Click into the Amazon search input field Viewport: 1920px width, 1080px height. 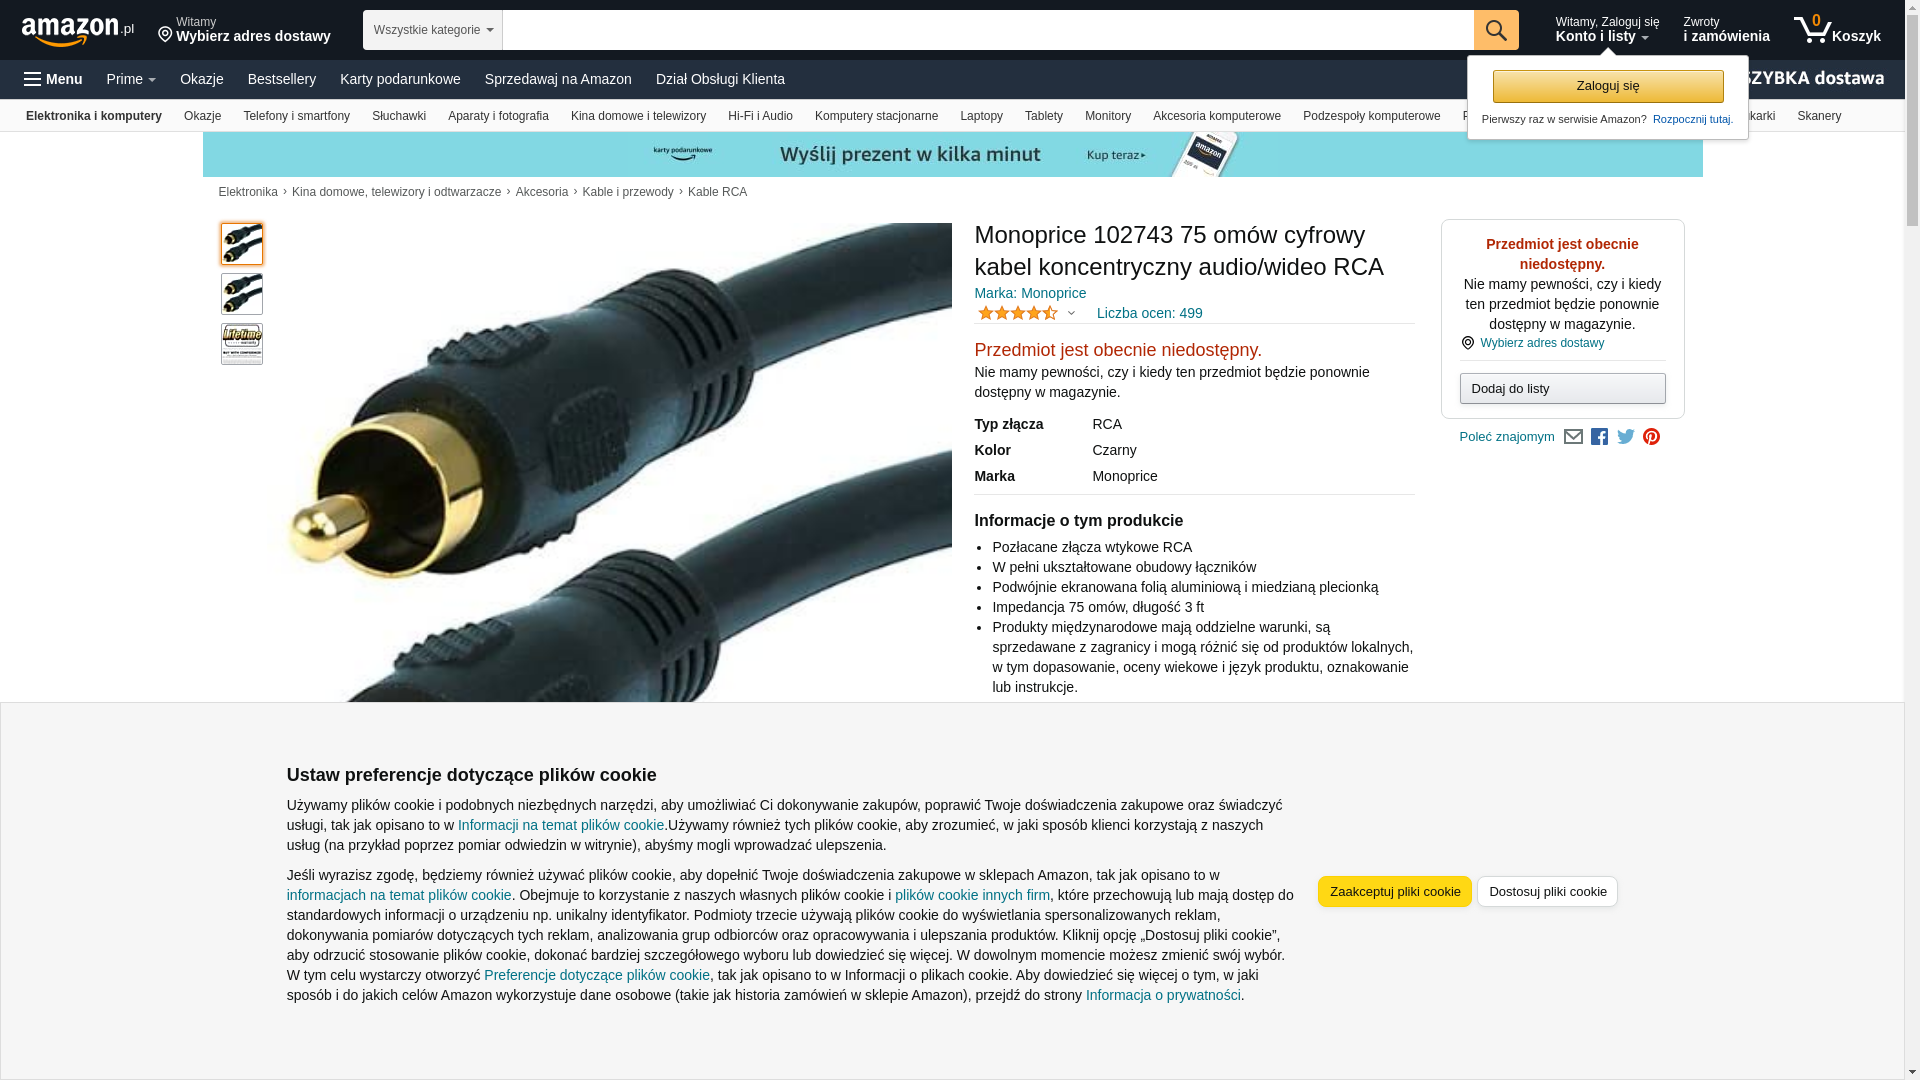988,30
